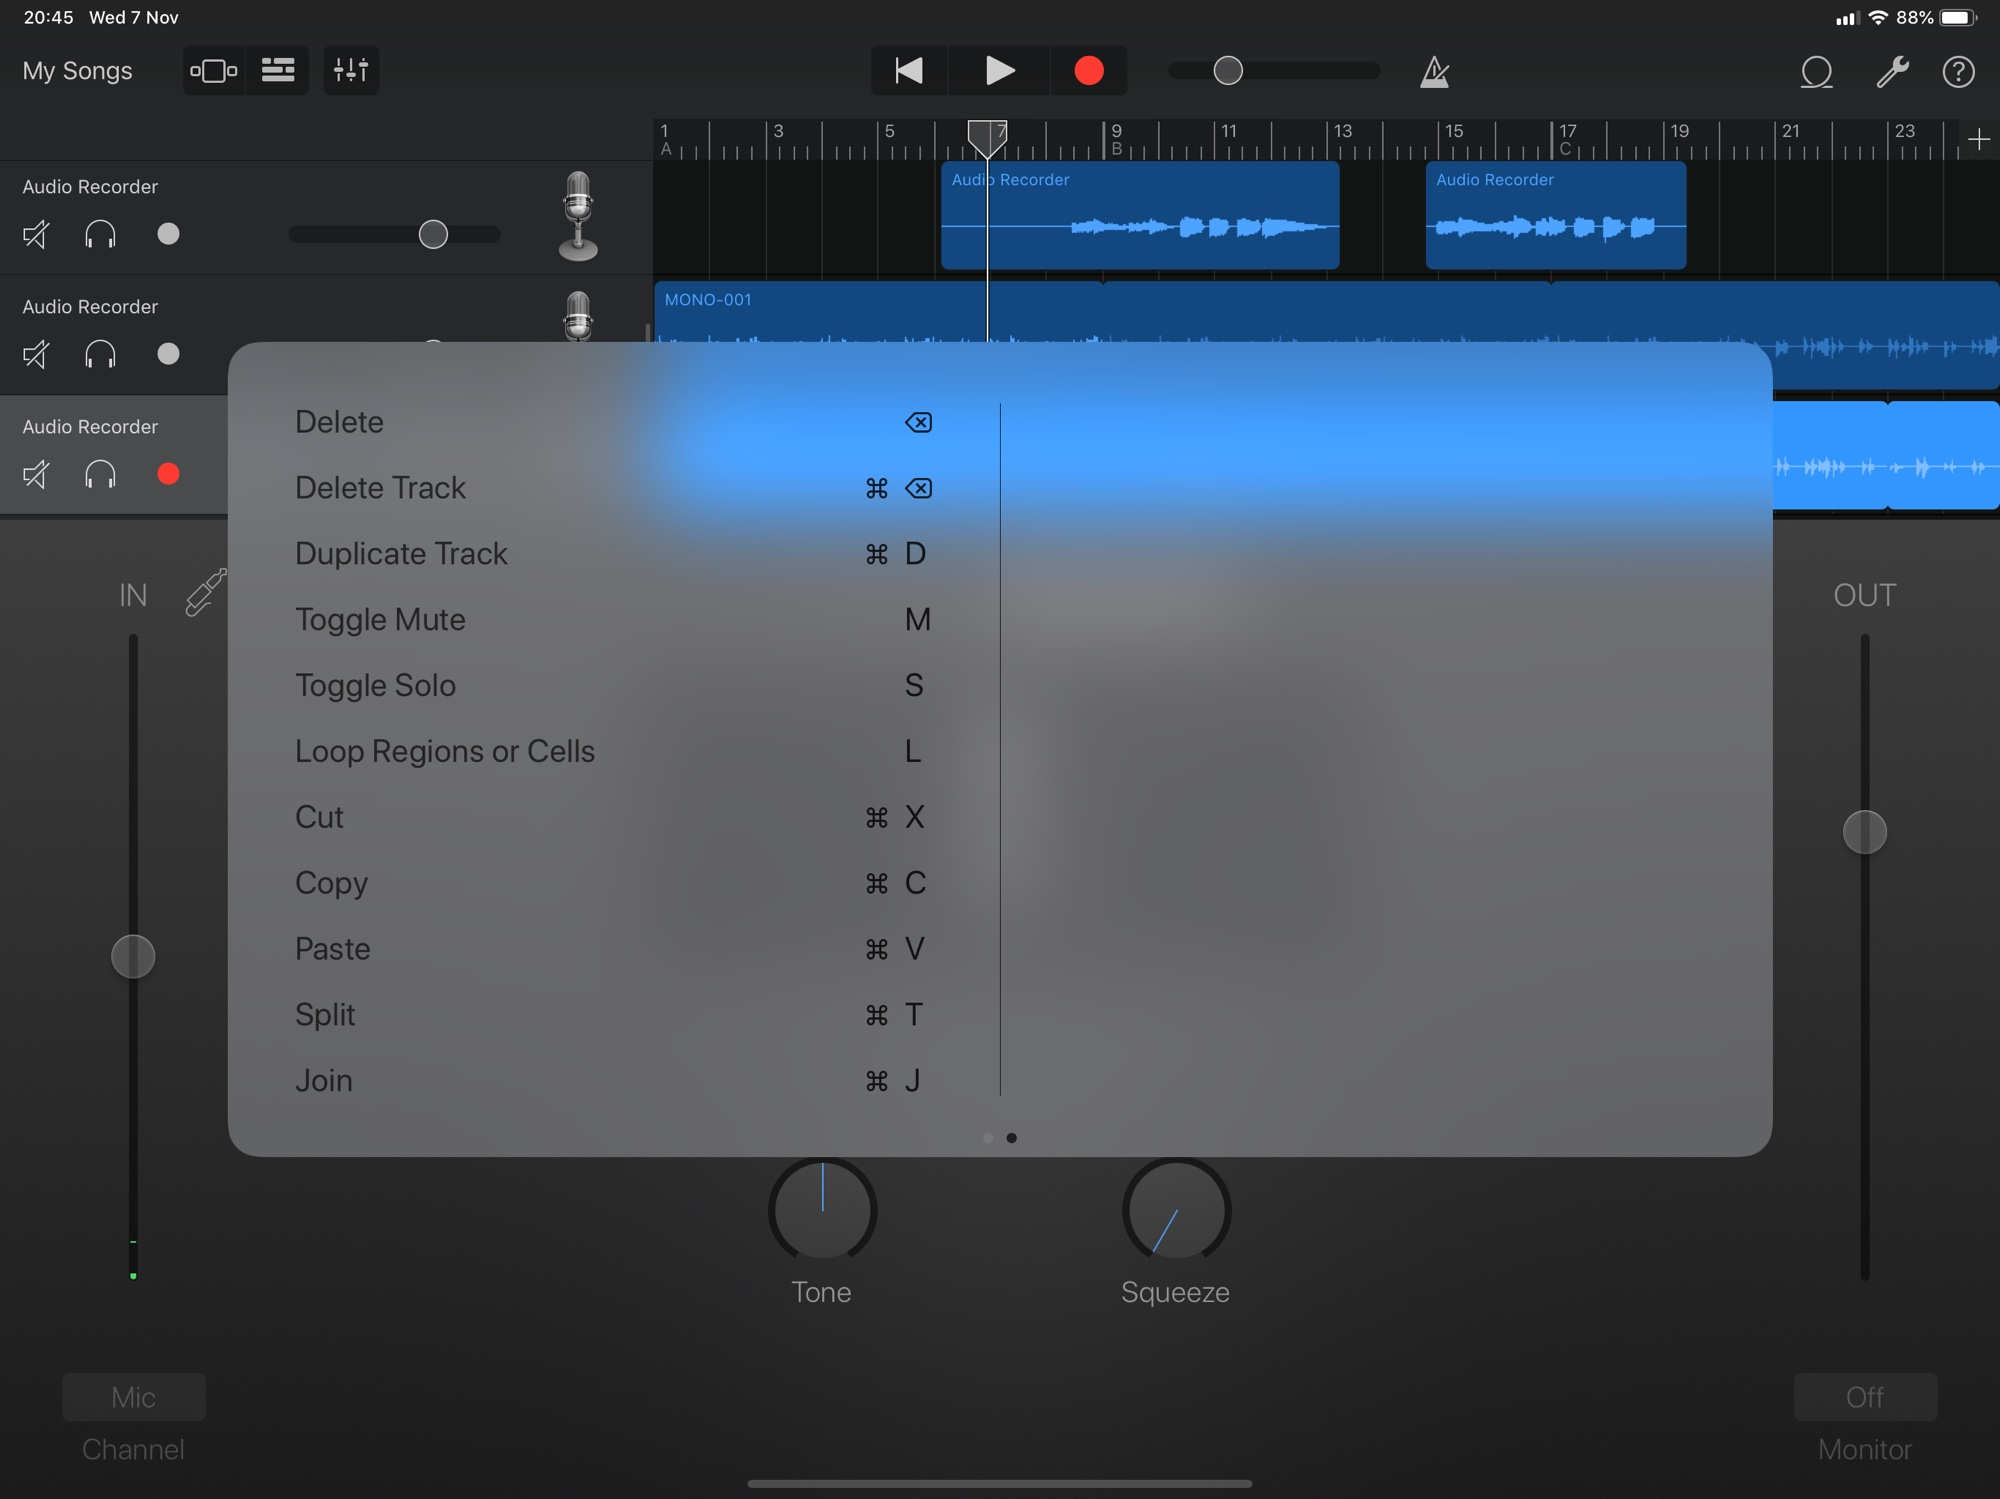Mute the top Audio Recorder track

click(35, 234)
